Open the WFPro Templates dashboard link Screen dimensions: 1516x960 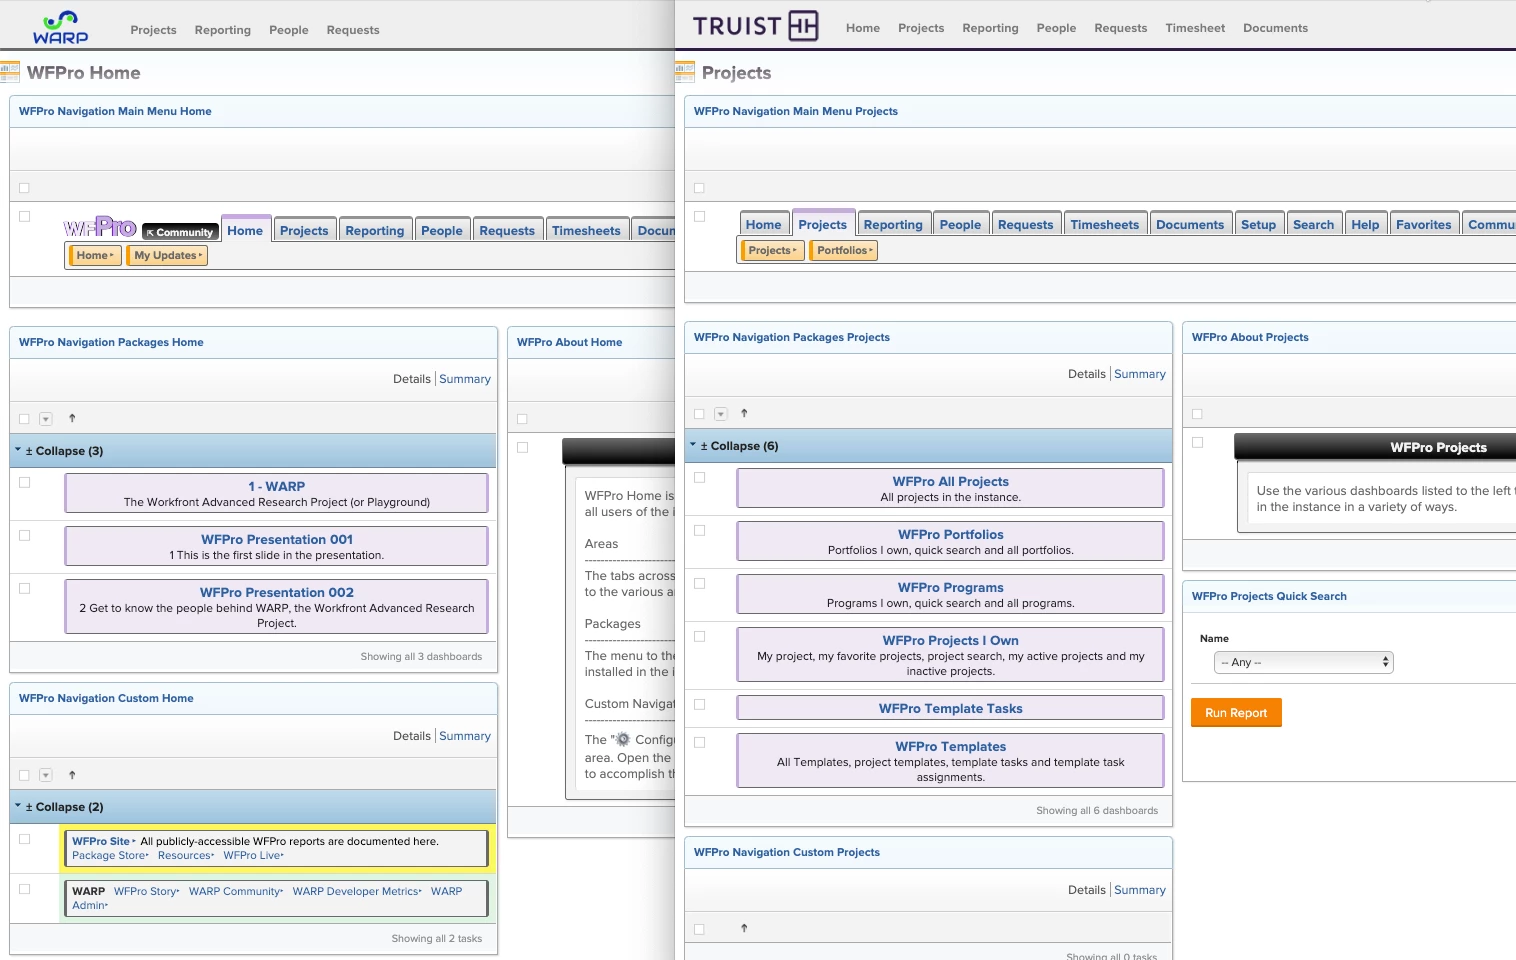(x=950, y=746)
